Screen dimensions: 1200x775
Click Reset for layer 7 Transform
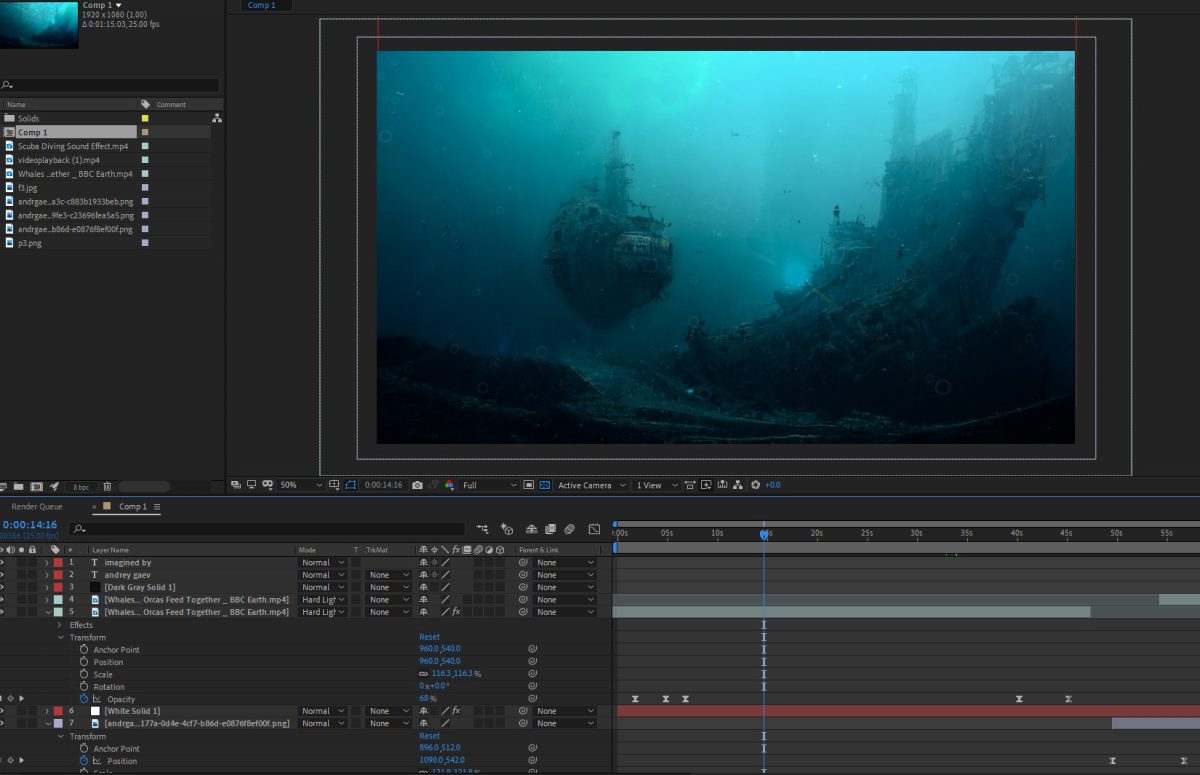tap(429, 736)
